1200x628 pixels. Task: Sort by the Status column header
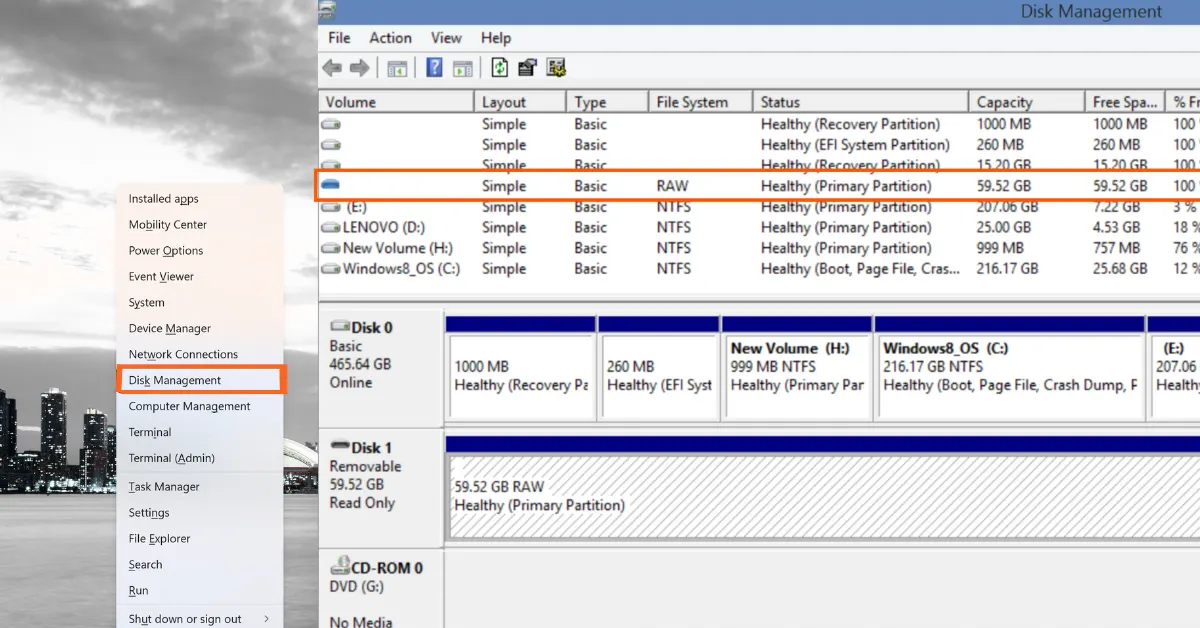point(860,102)
